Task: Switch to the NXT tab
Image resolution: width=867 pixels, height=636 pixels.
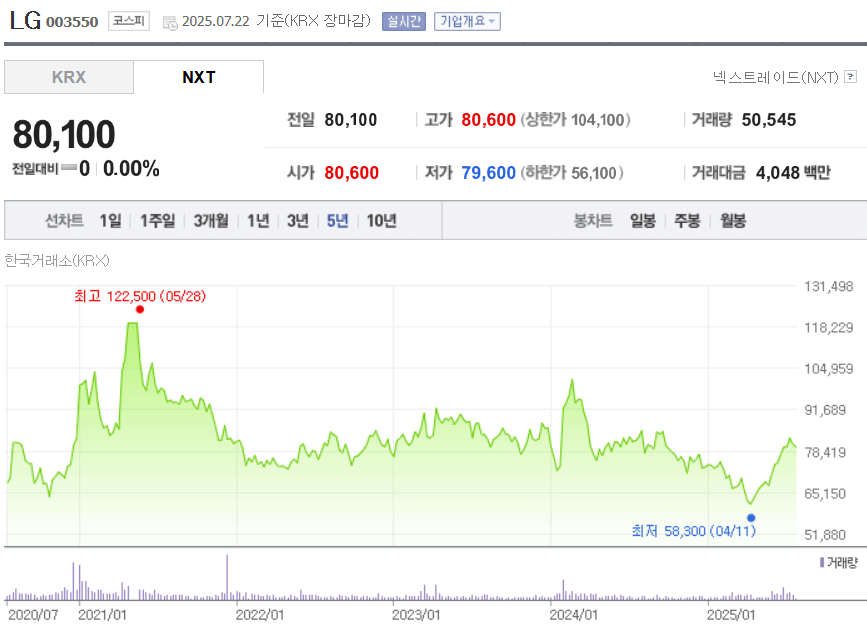Action: (198, 76)
